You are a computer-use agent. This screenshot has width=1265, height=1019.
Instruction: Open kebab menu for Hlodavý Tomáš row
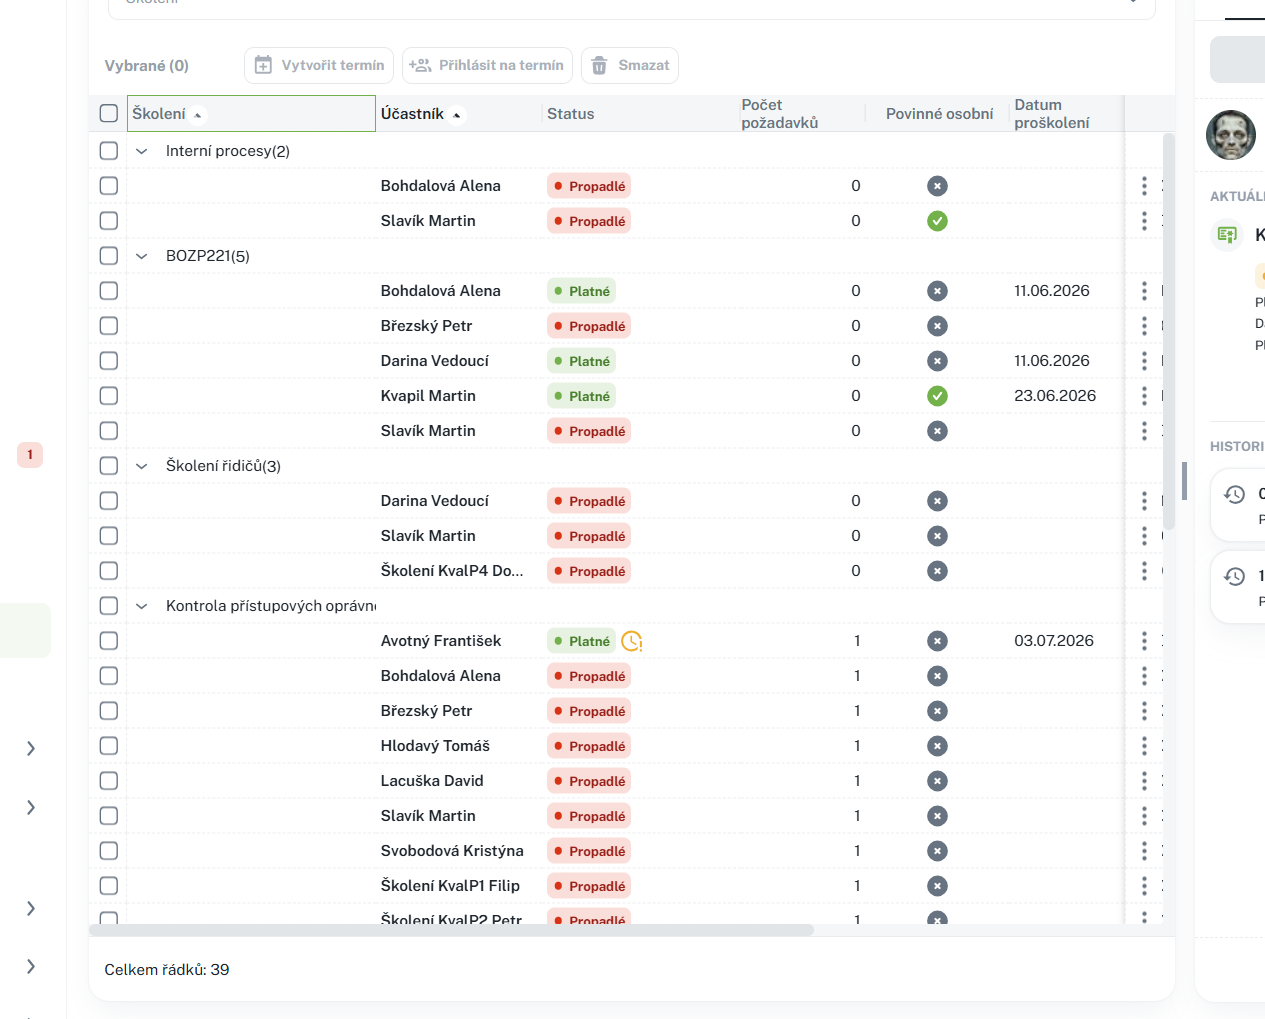click(1144, 746)
